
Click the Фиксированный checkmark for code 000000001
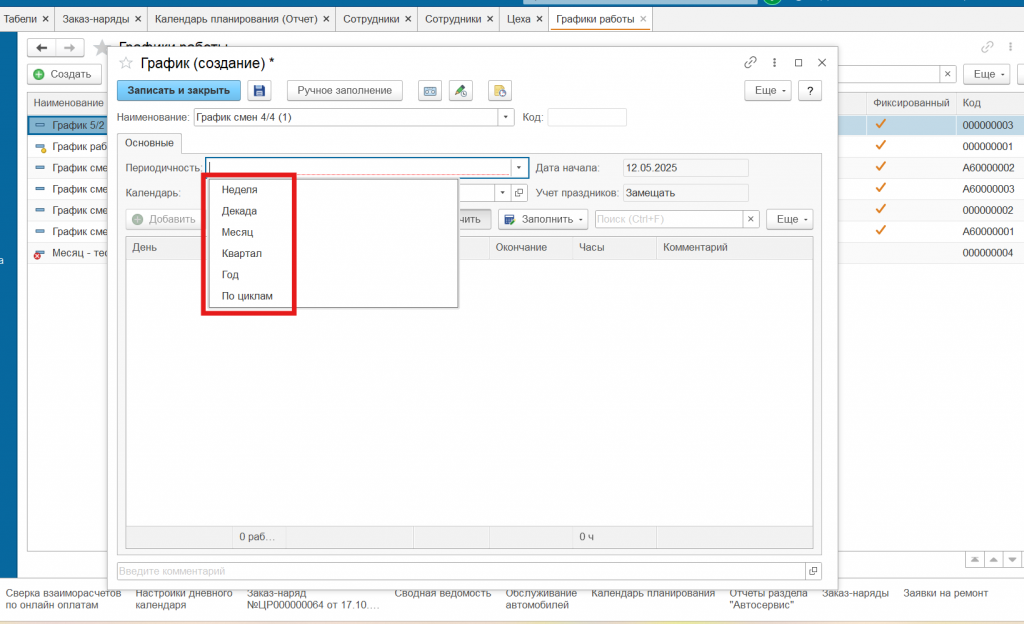[881, 146]
